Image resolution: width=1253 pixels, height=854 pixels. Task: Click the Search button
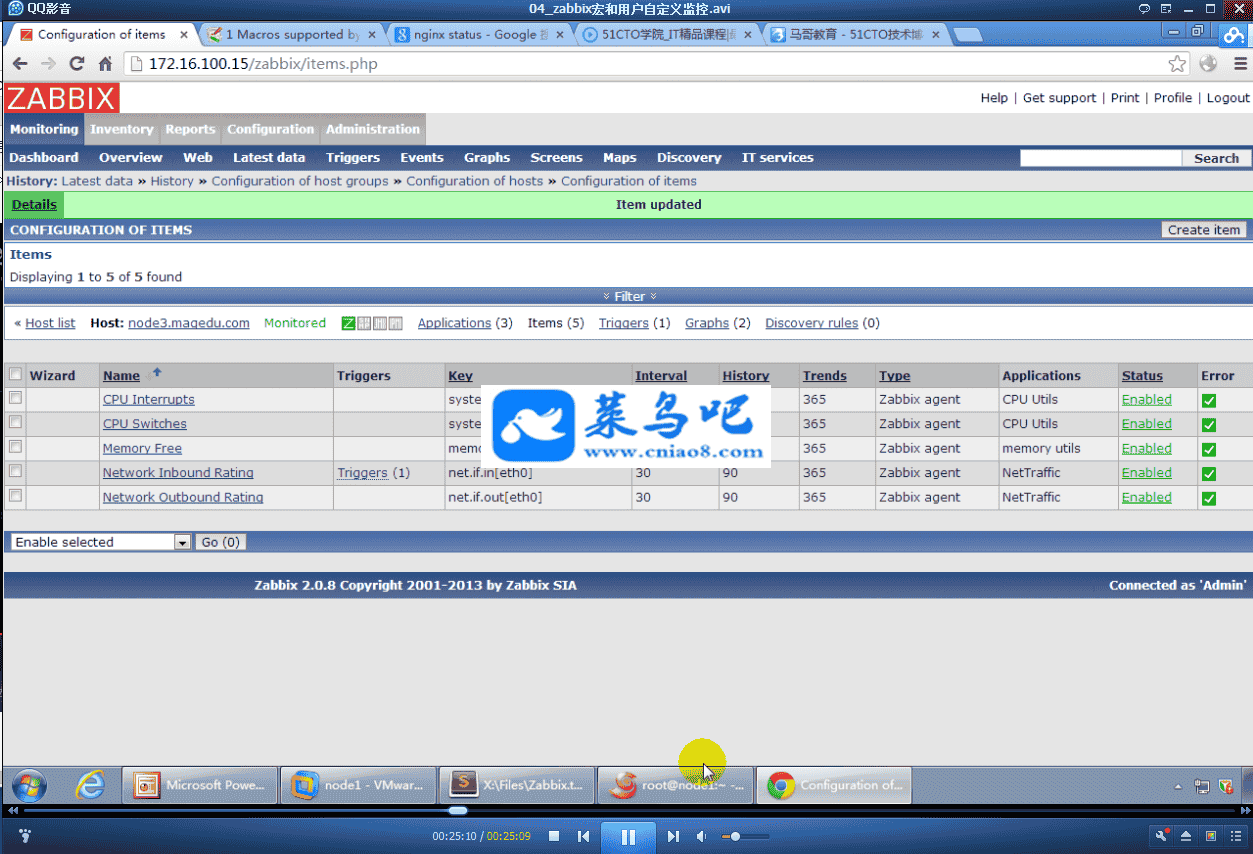coord(1216,158)
